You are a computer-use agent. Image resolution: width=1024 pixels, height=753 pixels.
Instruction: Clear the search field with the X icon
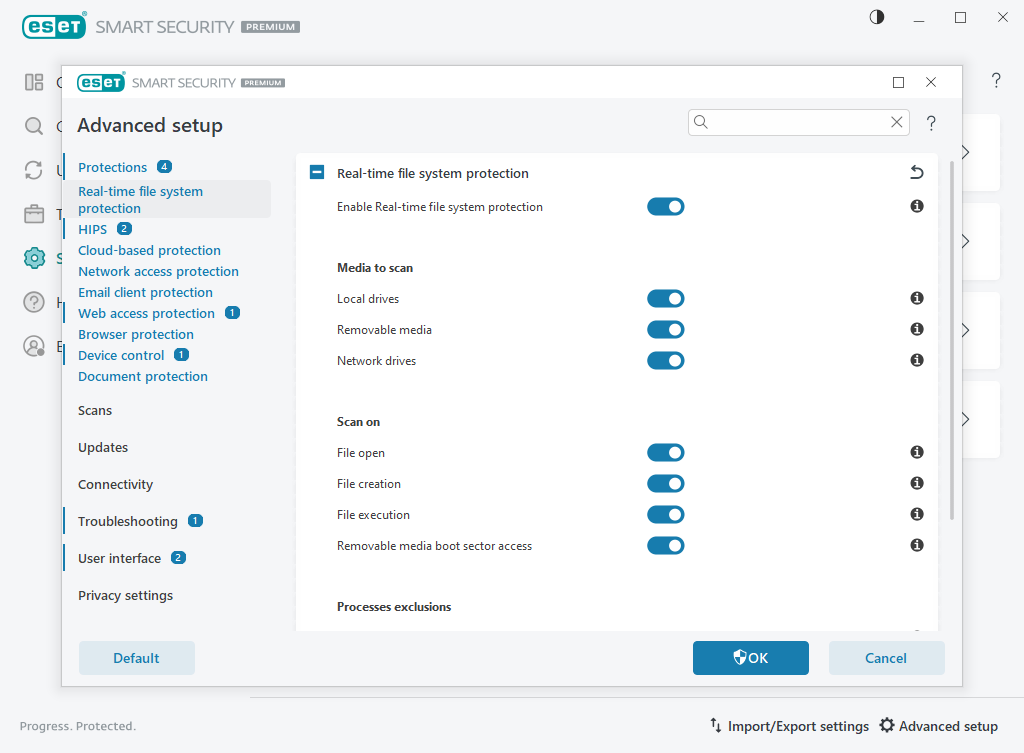(897, 122)
